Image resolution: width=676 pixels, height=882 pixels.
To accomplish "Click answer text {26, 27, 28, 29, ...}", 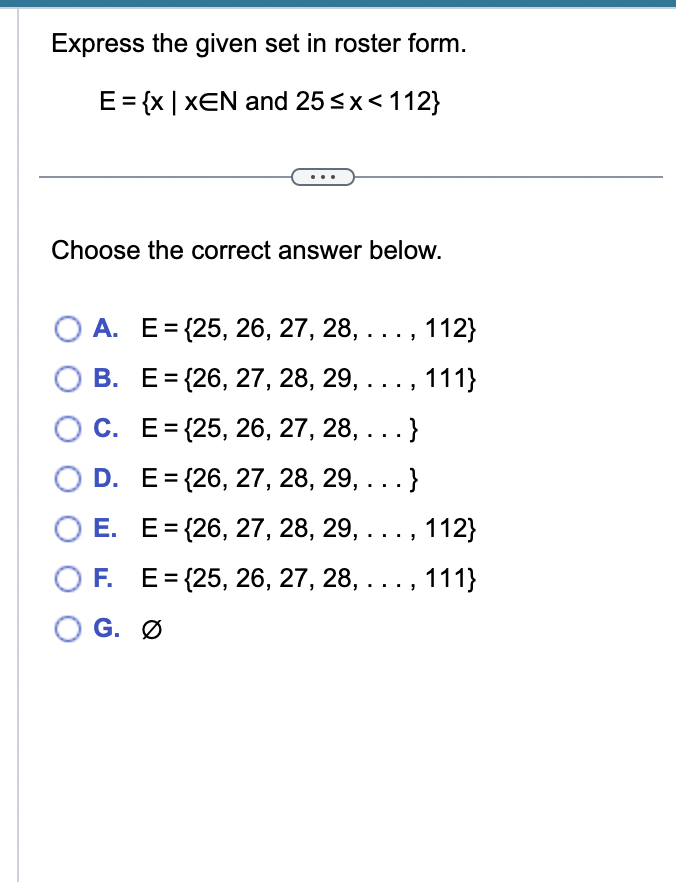I will point(280,479).
